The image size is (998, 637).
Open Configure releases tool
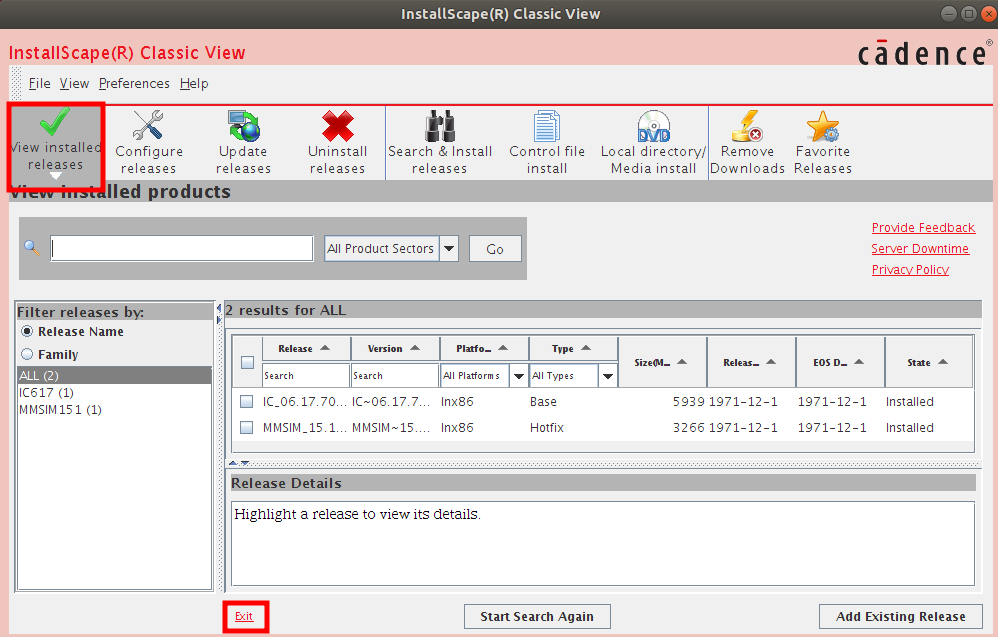[149, 143]
